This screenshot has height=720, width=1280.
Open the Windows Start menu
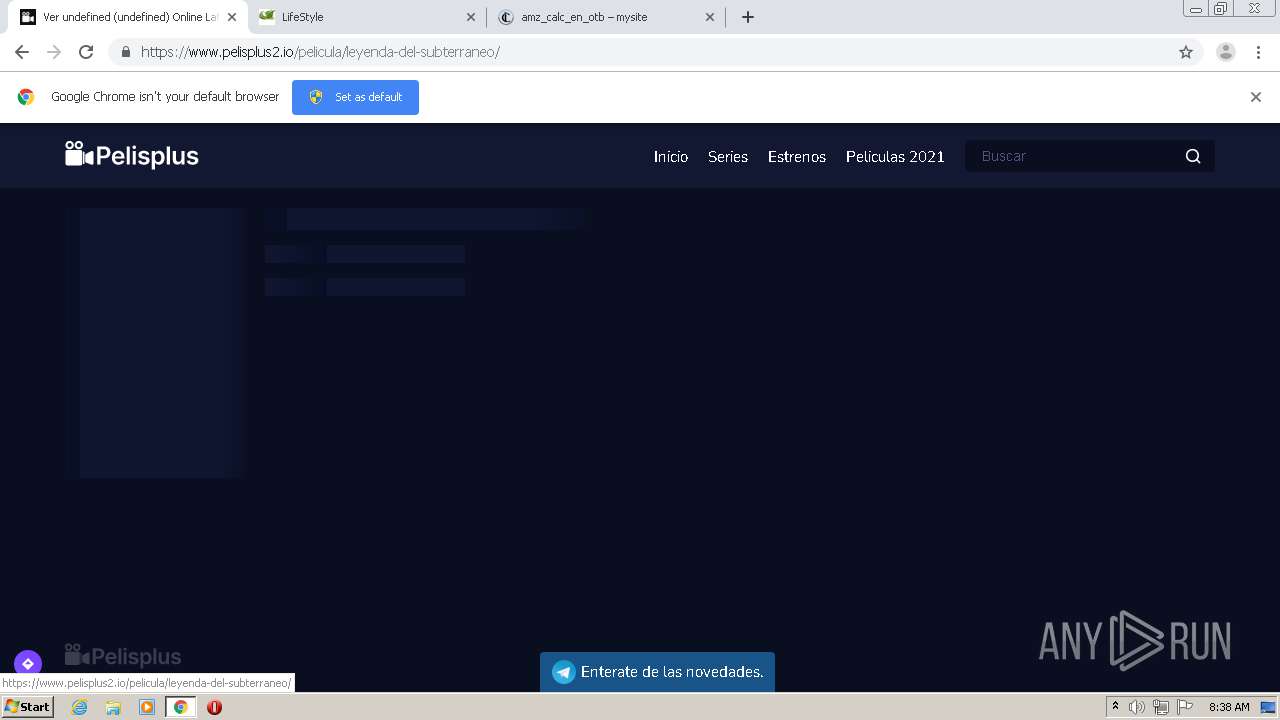click(27, 707)
